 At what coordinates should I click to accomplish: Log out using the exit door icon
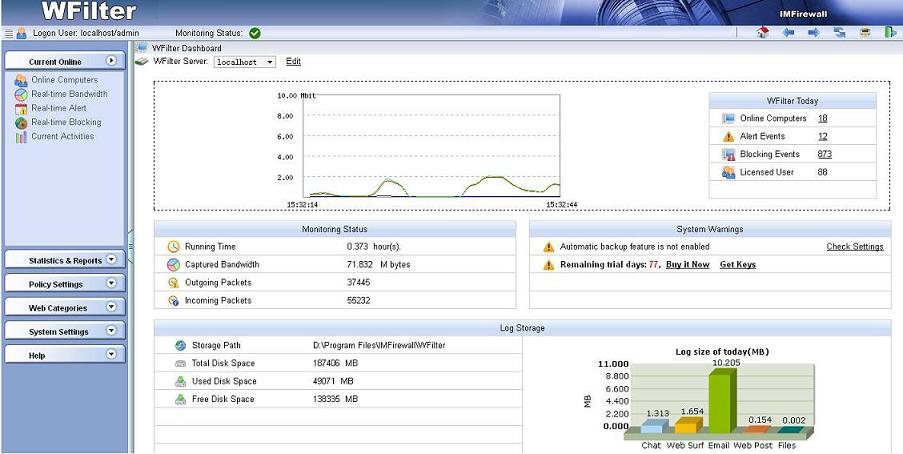890,33
